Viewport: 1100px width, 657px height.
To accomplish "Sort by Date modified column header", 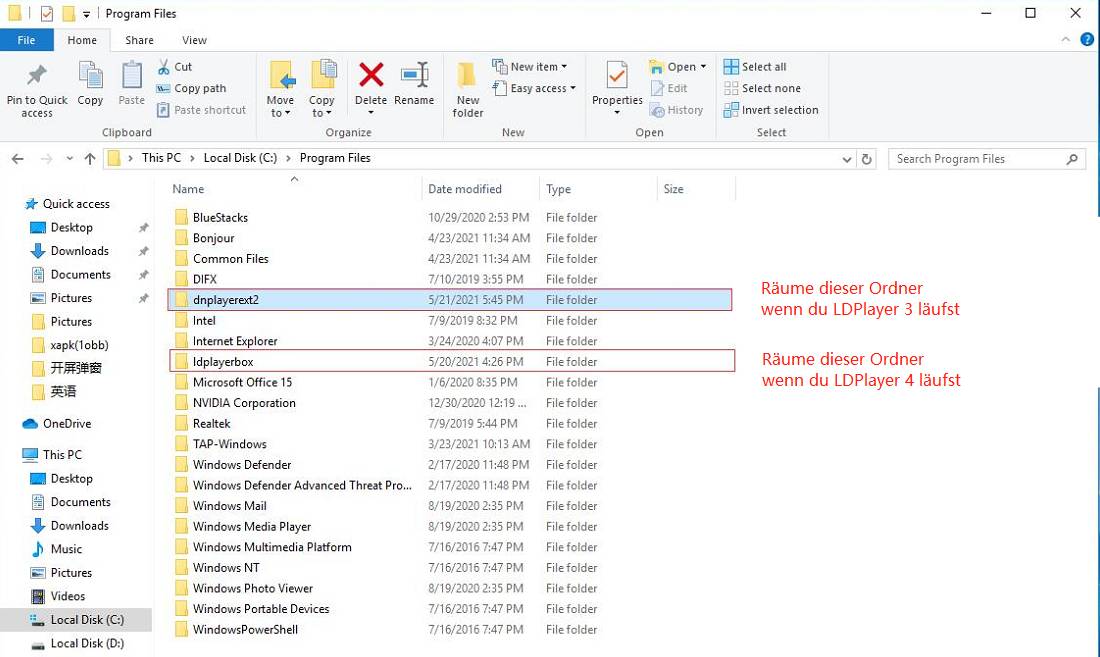I will 464,189.
